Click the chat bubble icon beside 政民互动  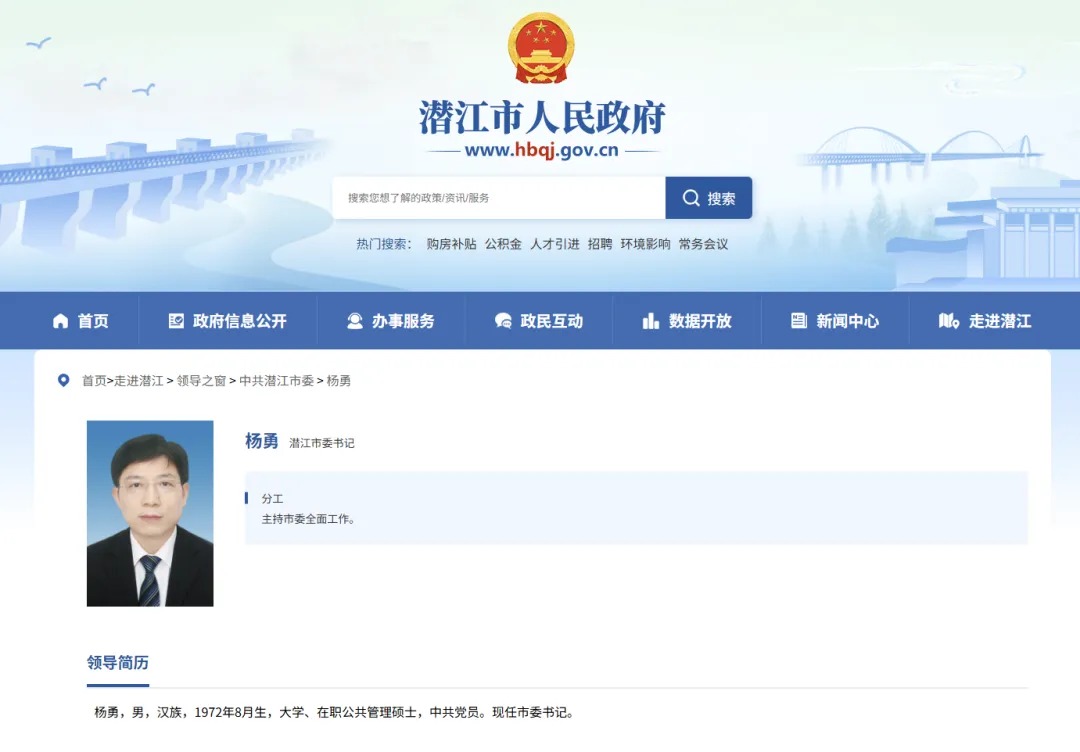click(x=503, y=321)
